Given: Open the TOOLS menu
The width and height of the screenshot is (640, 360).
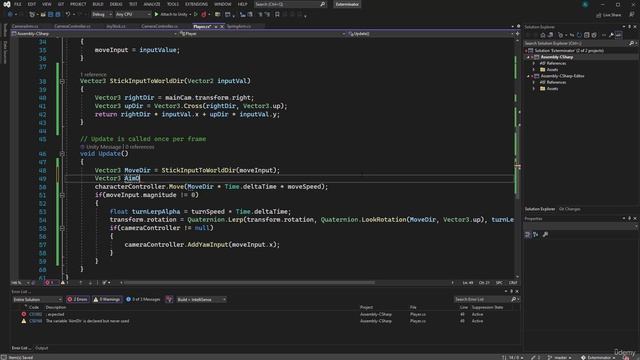Looking at the screenshot, I should pos(173,4).
